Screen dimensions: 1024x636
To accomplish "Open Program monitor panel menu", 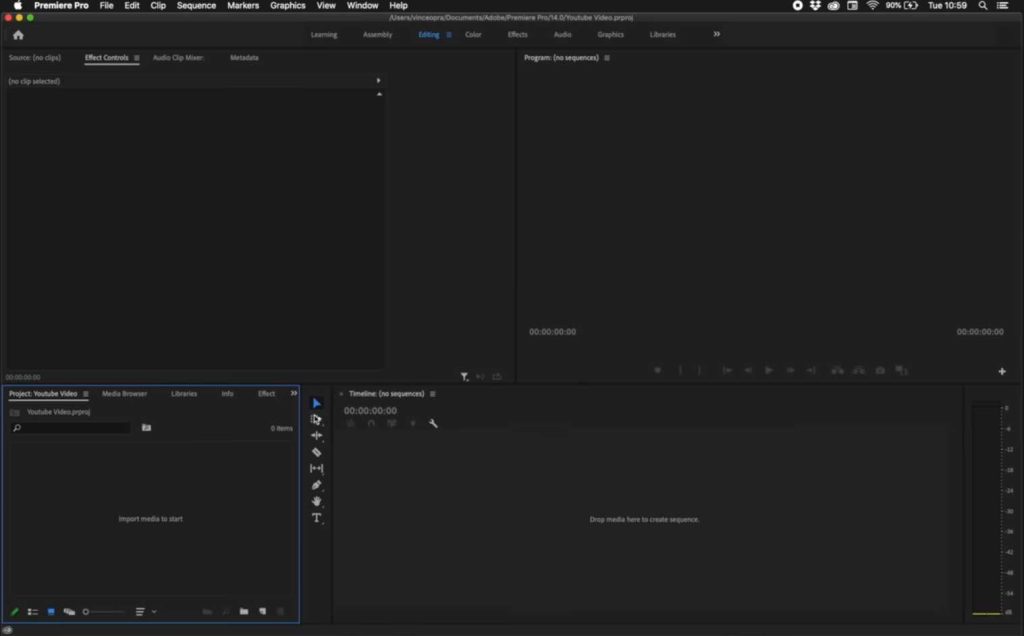I will [x=607, y=58].
